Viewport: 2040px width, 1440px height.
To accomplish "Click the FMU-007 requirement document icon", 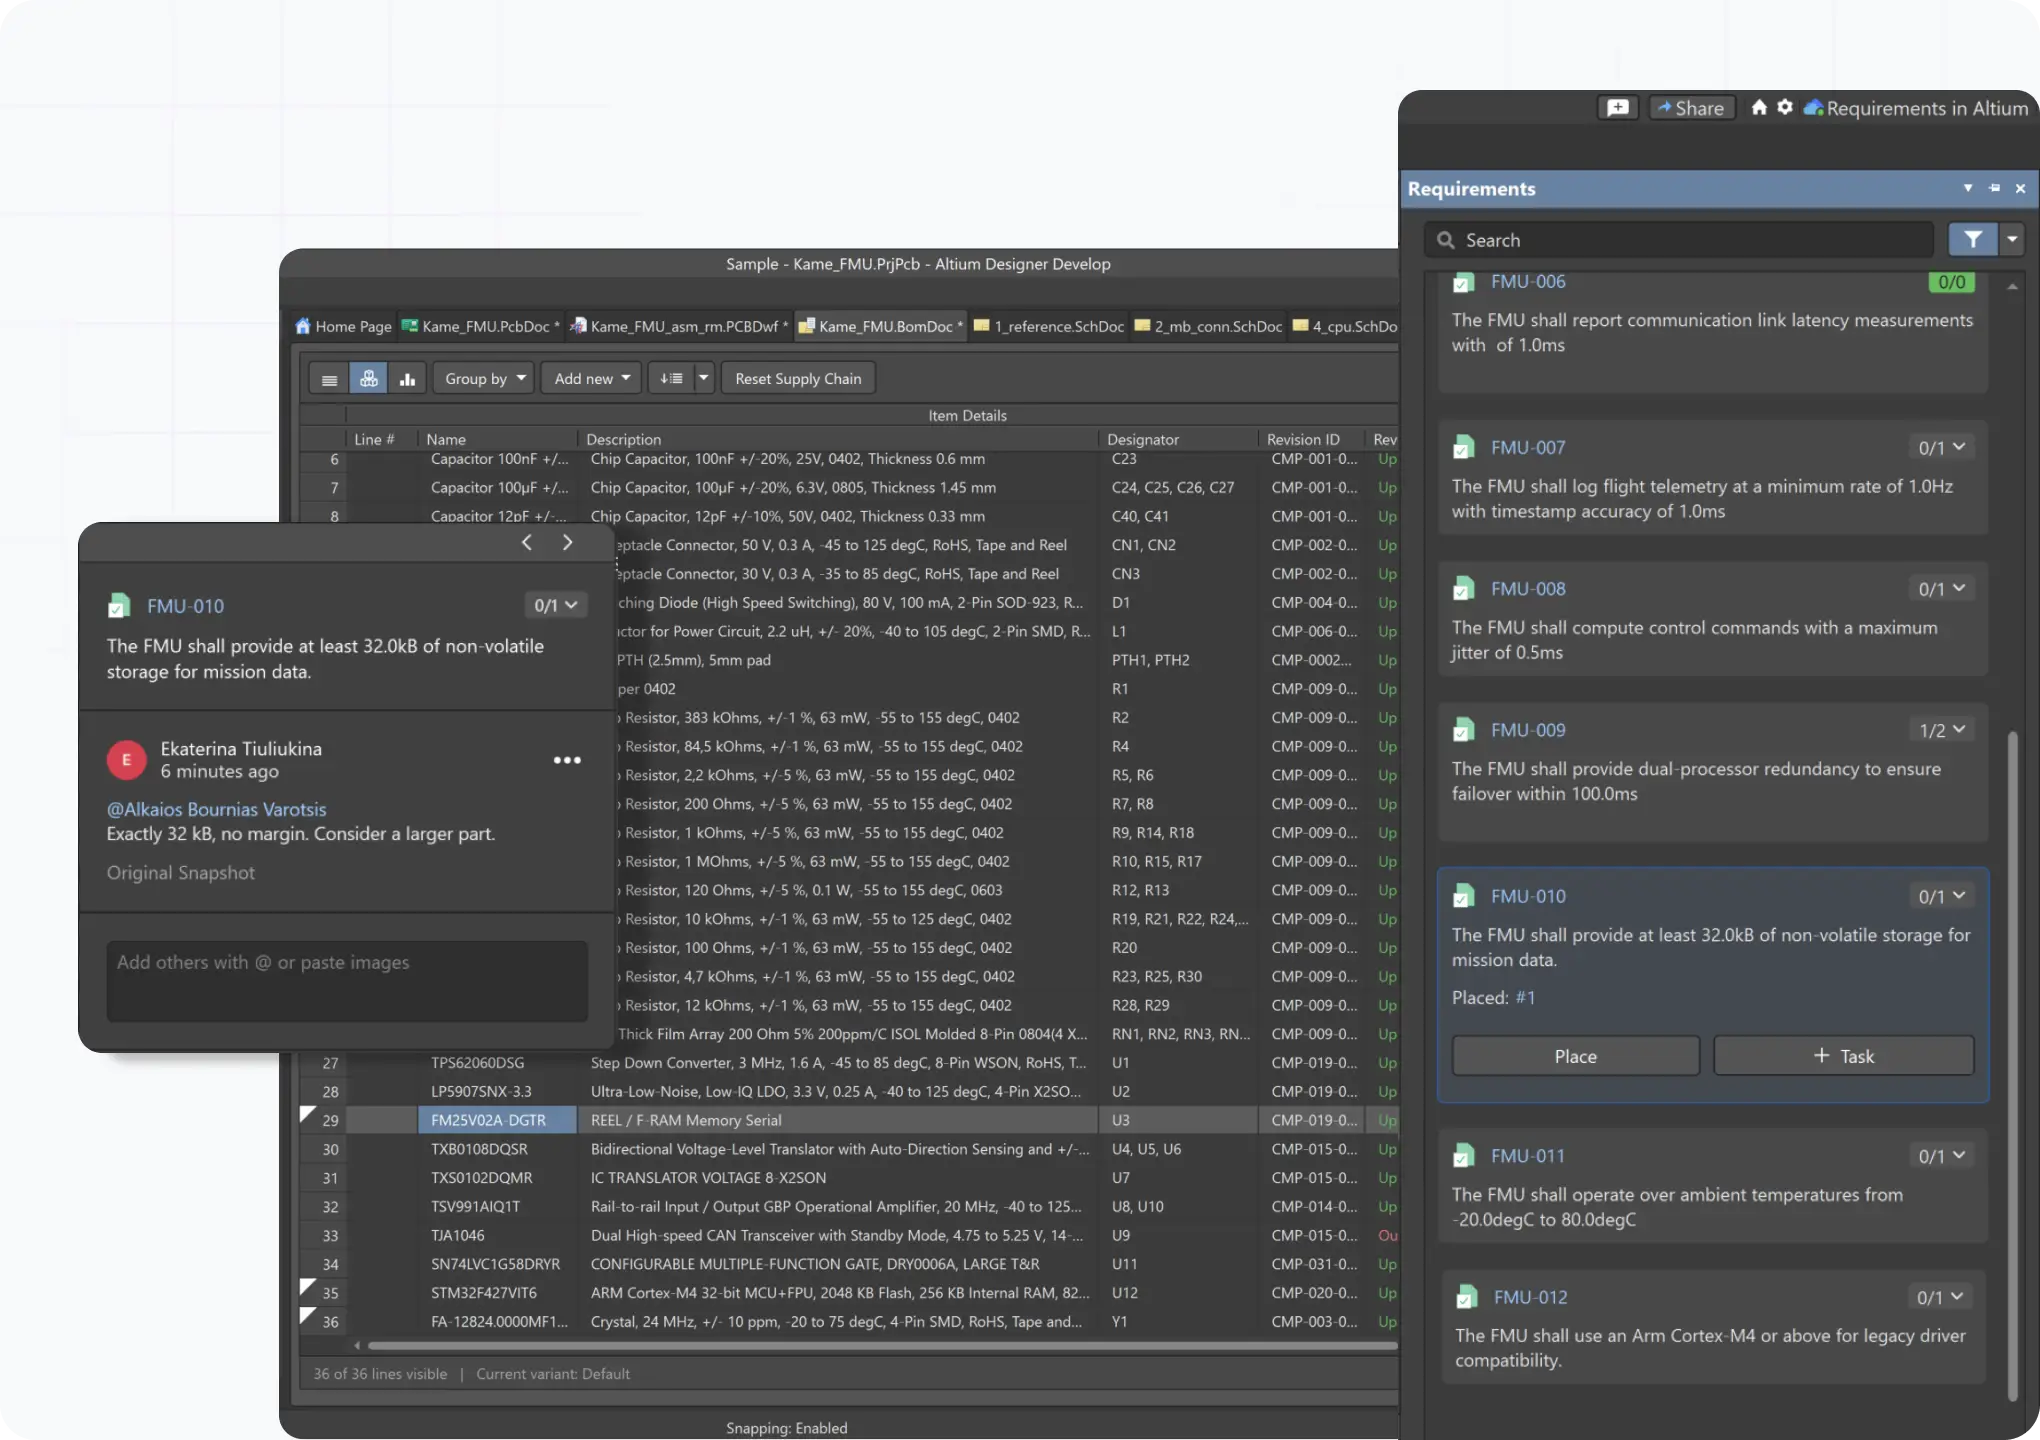I will coord(1464,448).
